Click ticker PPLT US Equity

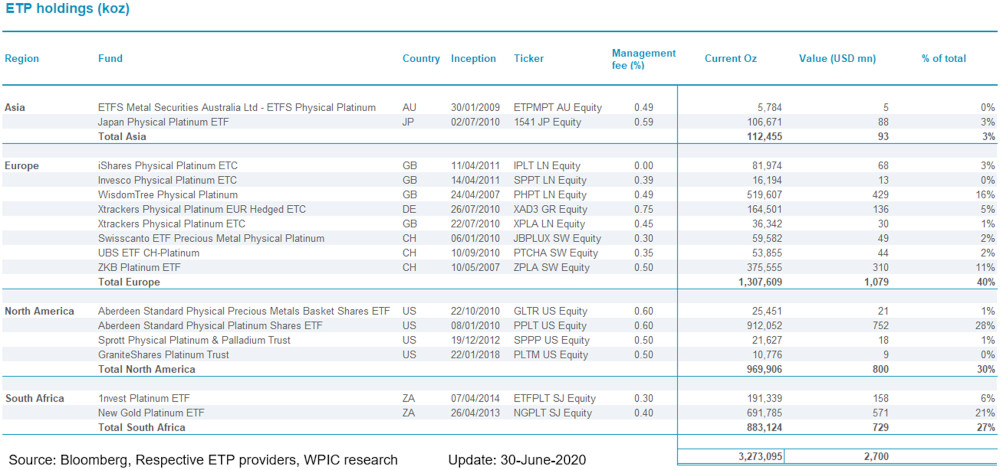point(550,326)
